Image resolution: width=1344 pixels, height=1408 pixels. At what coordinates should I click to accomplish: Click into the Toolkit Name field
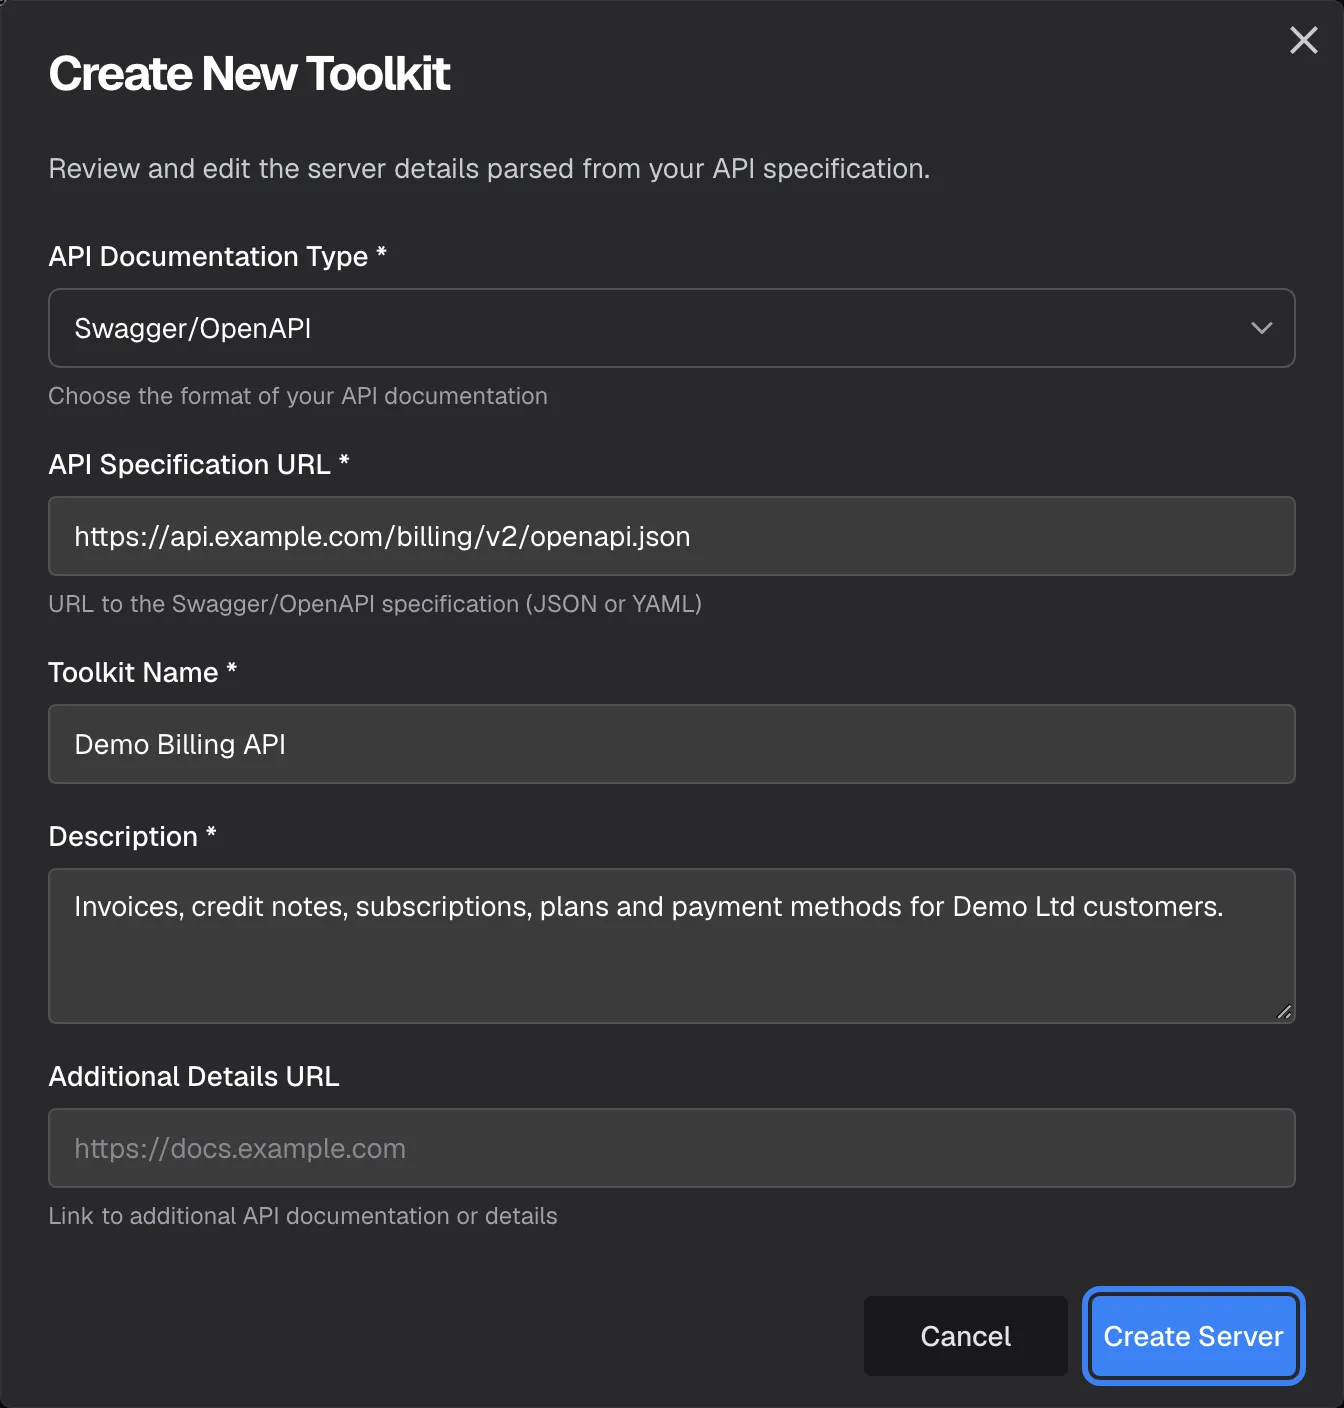672,744
